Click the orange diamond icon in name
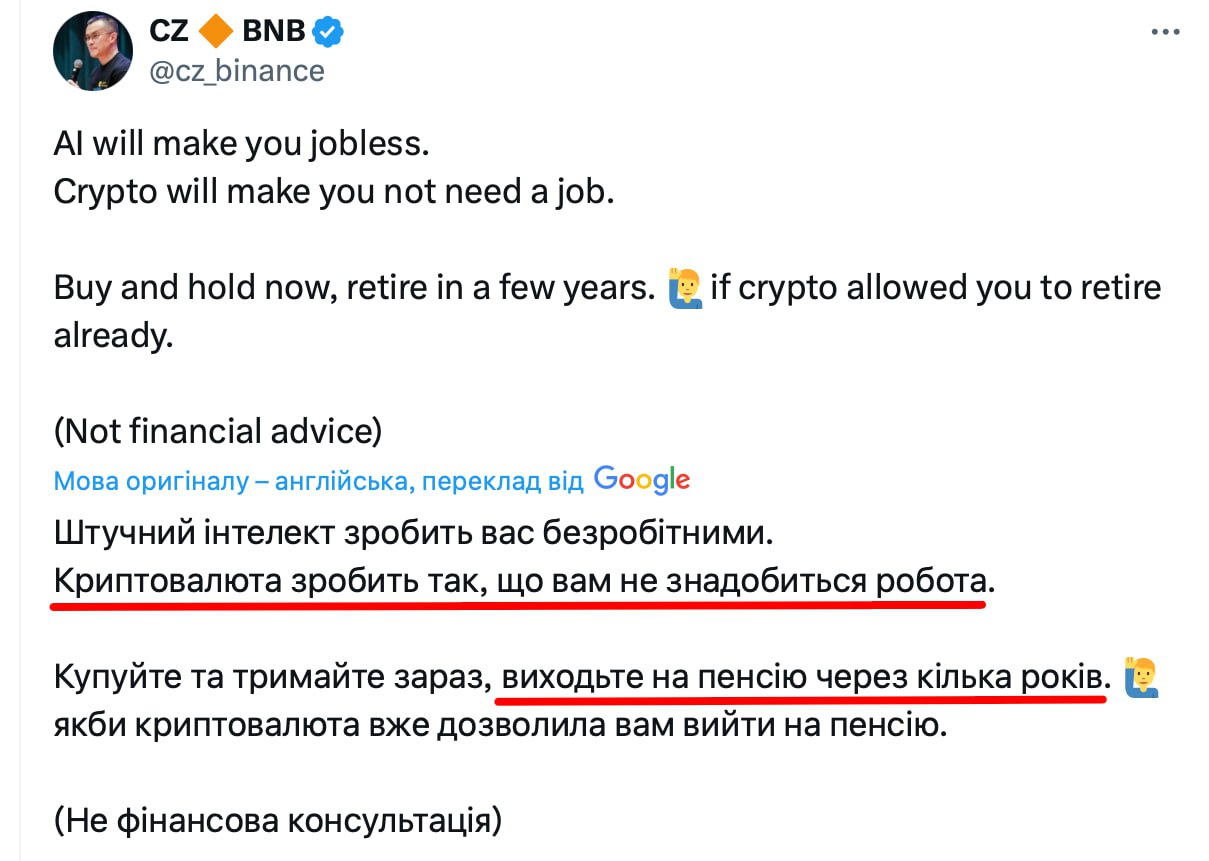Viewport: 1209px width, 861px height. tap(214, 33)
